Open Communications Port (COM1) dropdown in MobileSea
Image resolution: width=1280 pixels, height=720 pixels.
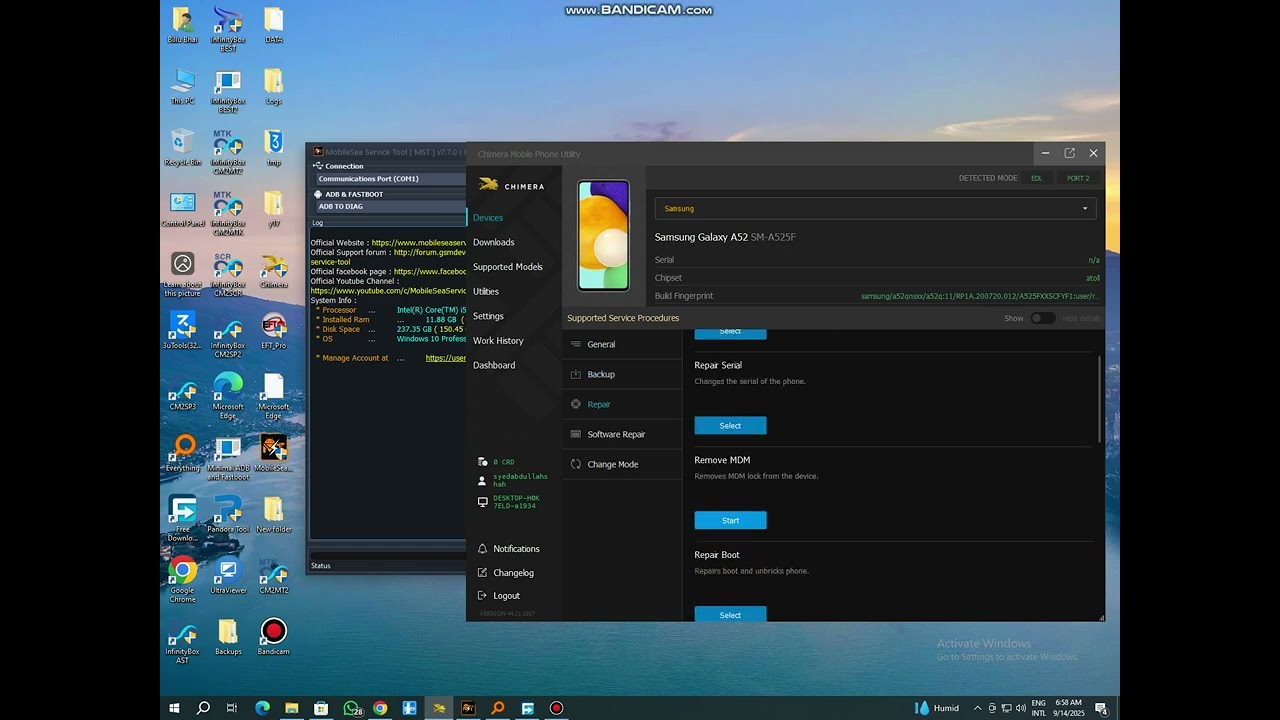pyautogui.click(x=391, y=179)
